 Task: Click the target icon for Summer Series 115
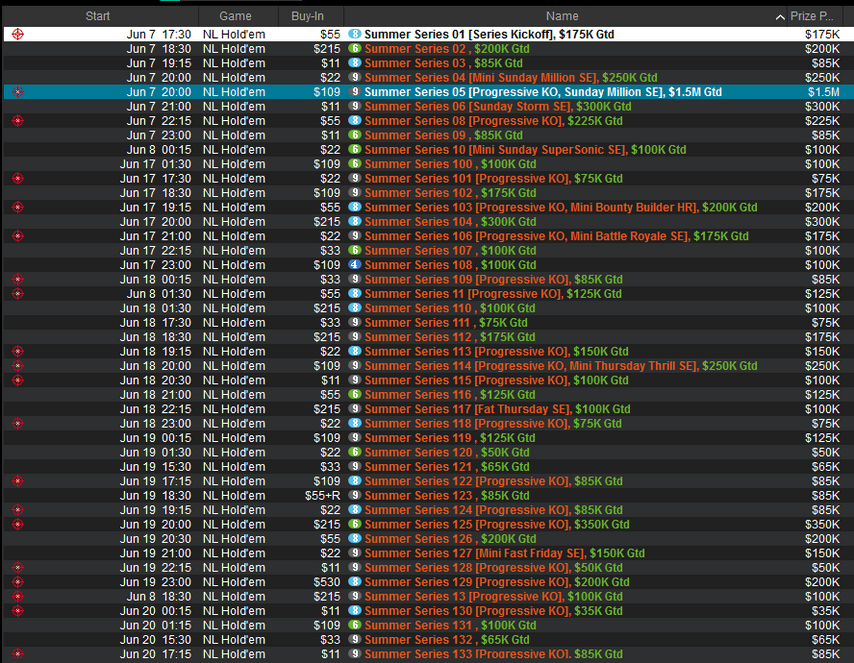tap(18, 381)
